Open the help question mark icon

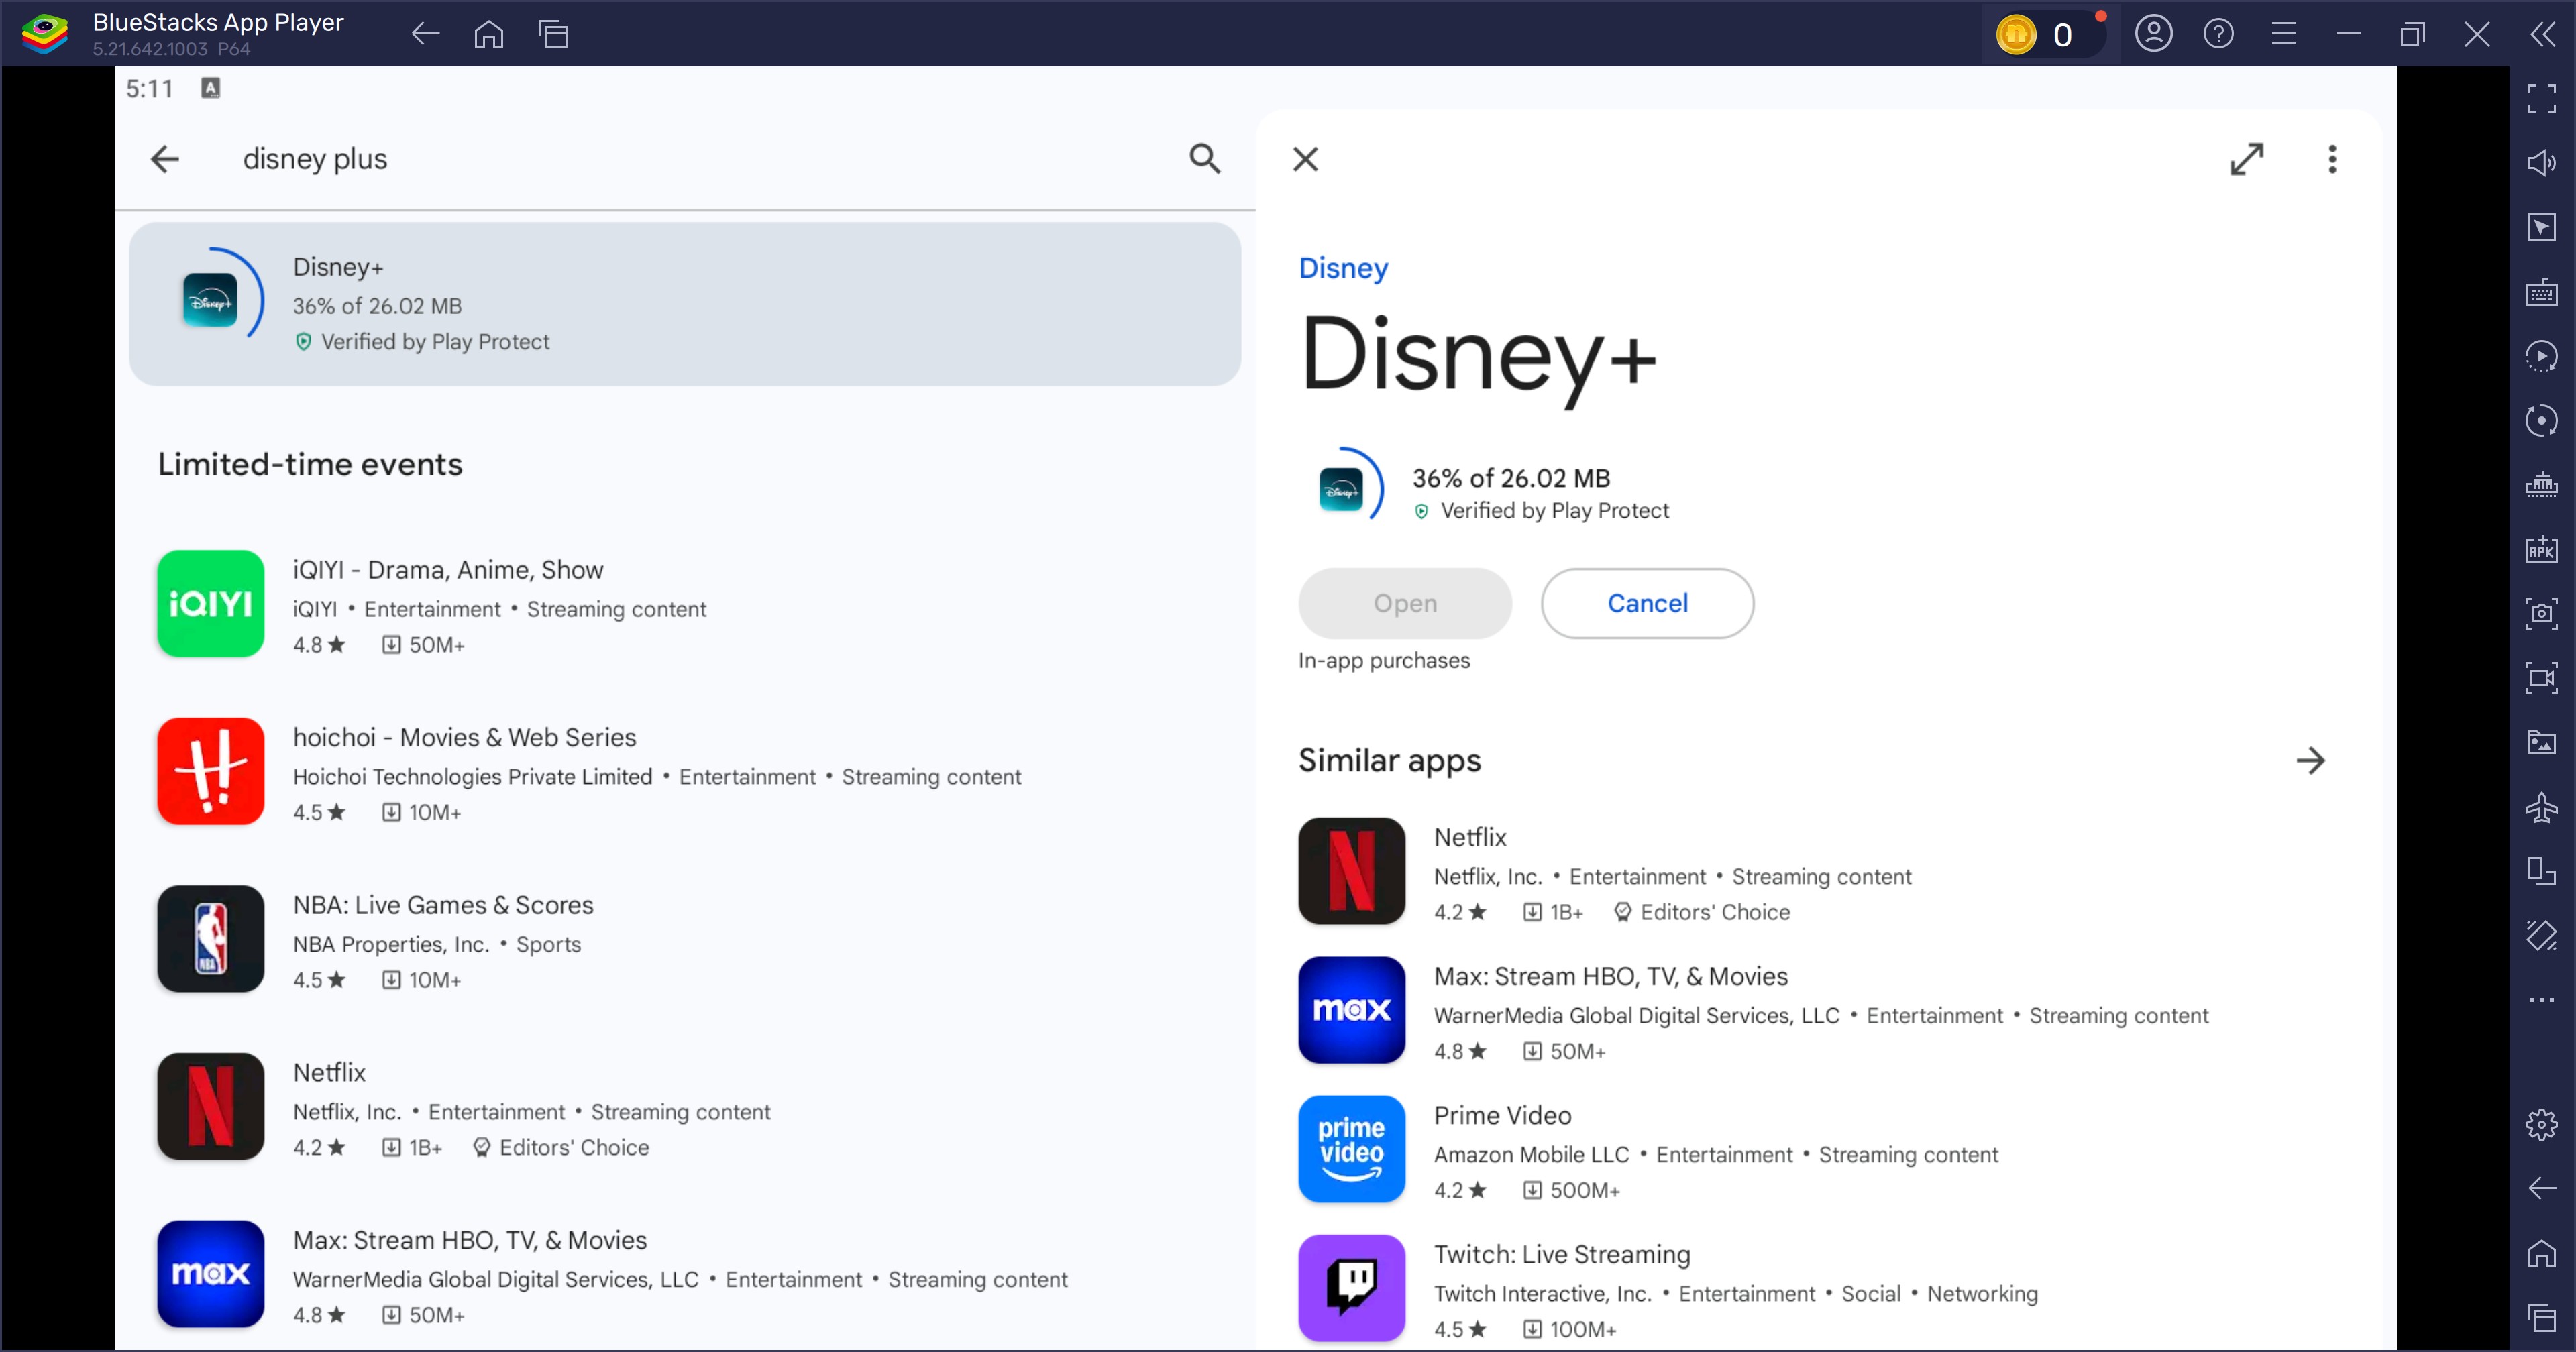click(x=2218, y=35)
